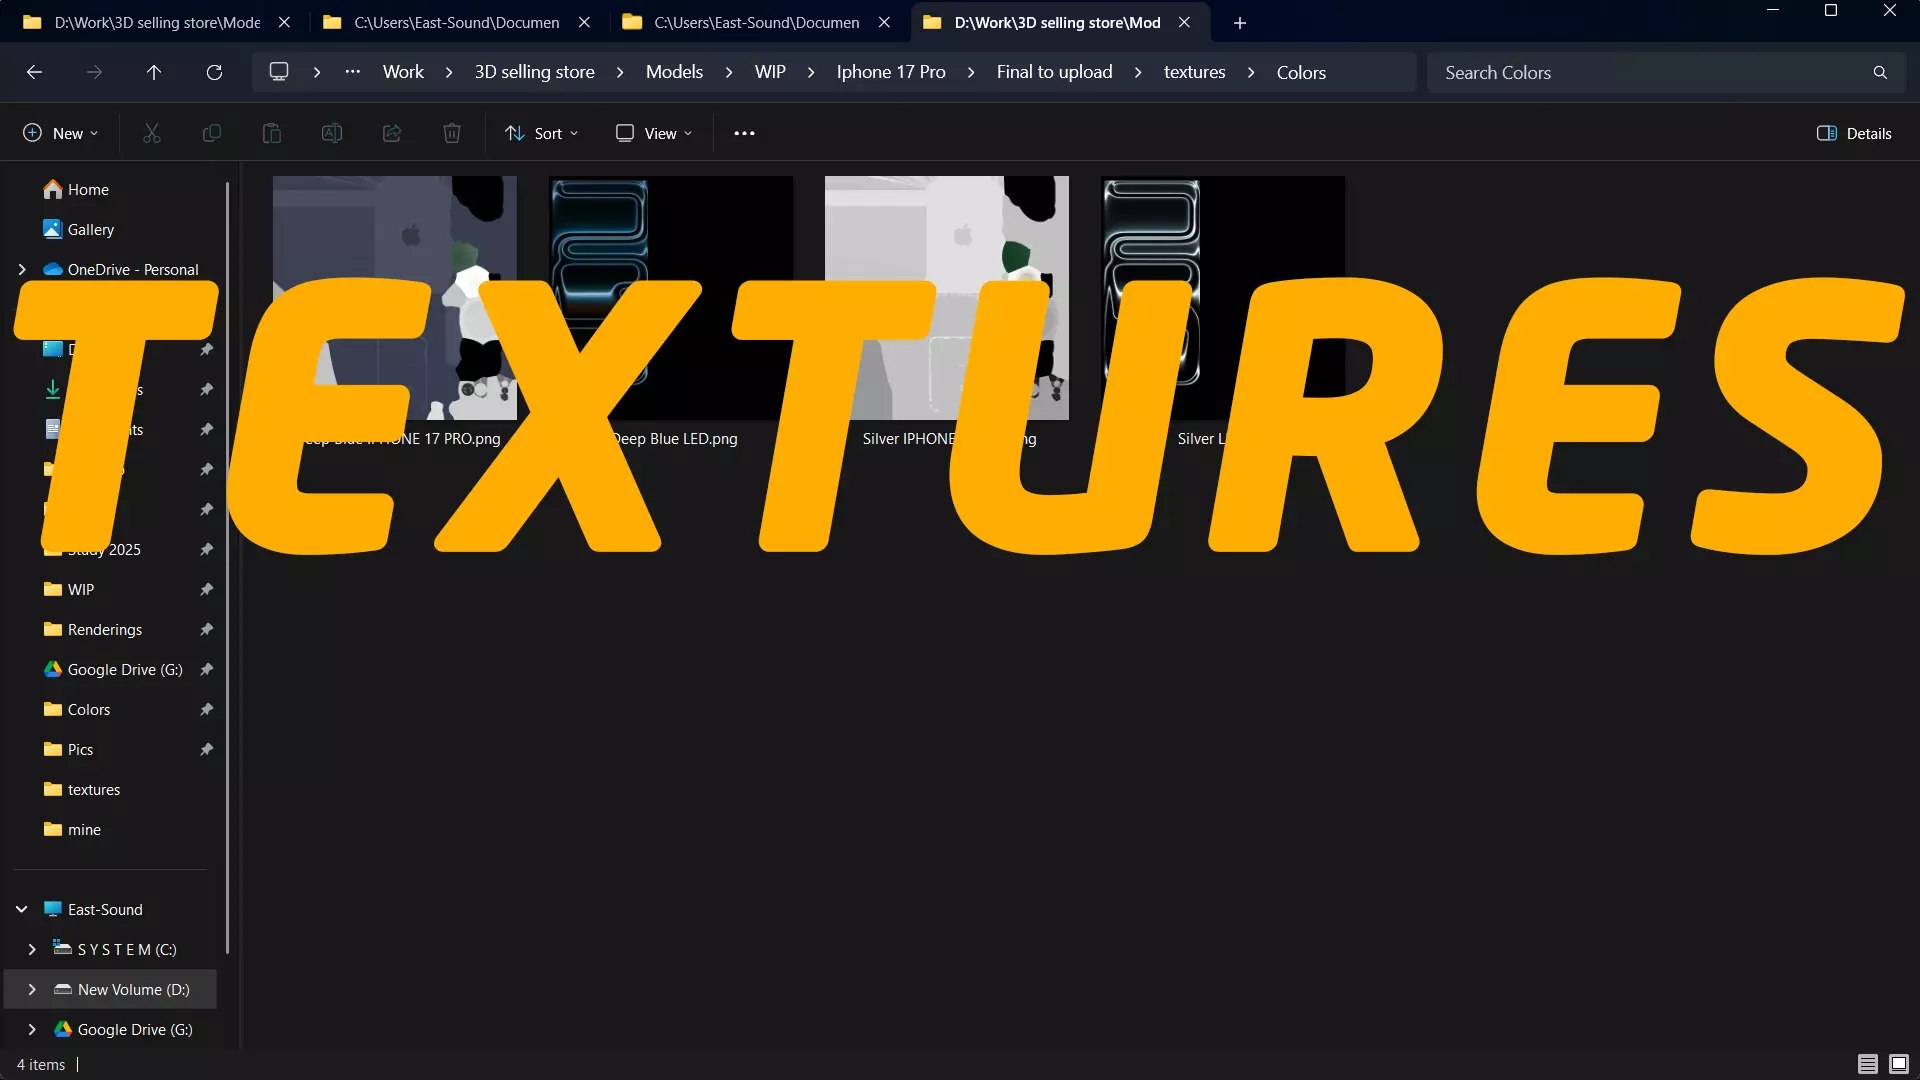Click Iphone 17 Pro in the breadcrumb
This screenshot has height=1080, width=1920.
890,72
